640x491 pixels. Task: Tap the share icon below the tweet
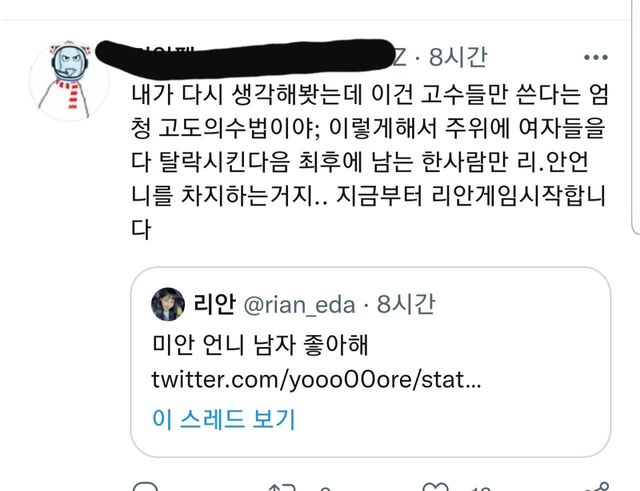599,487
